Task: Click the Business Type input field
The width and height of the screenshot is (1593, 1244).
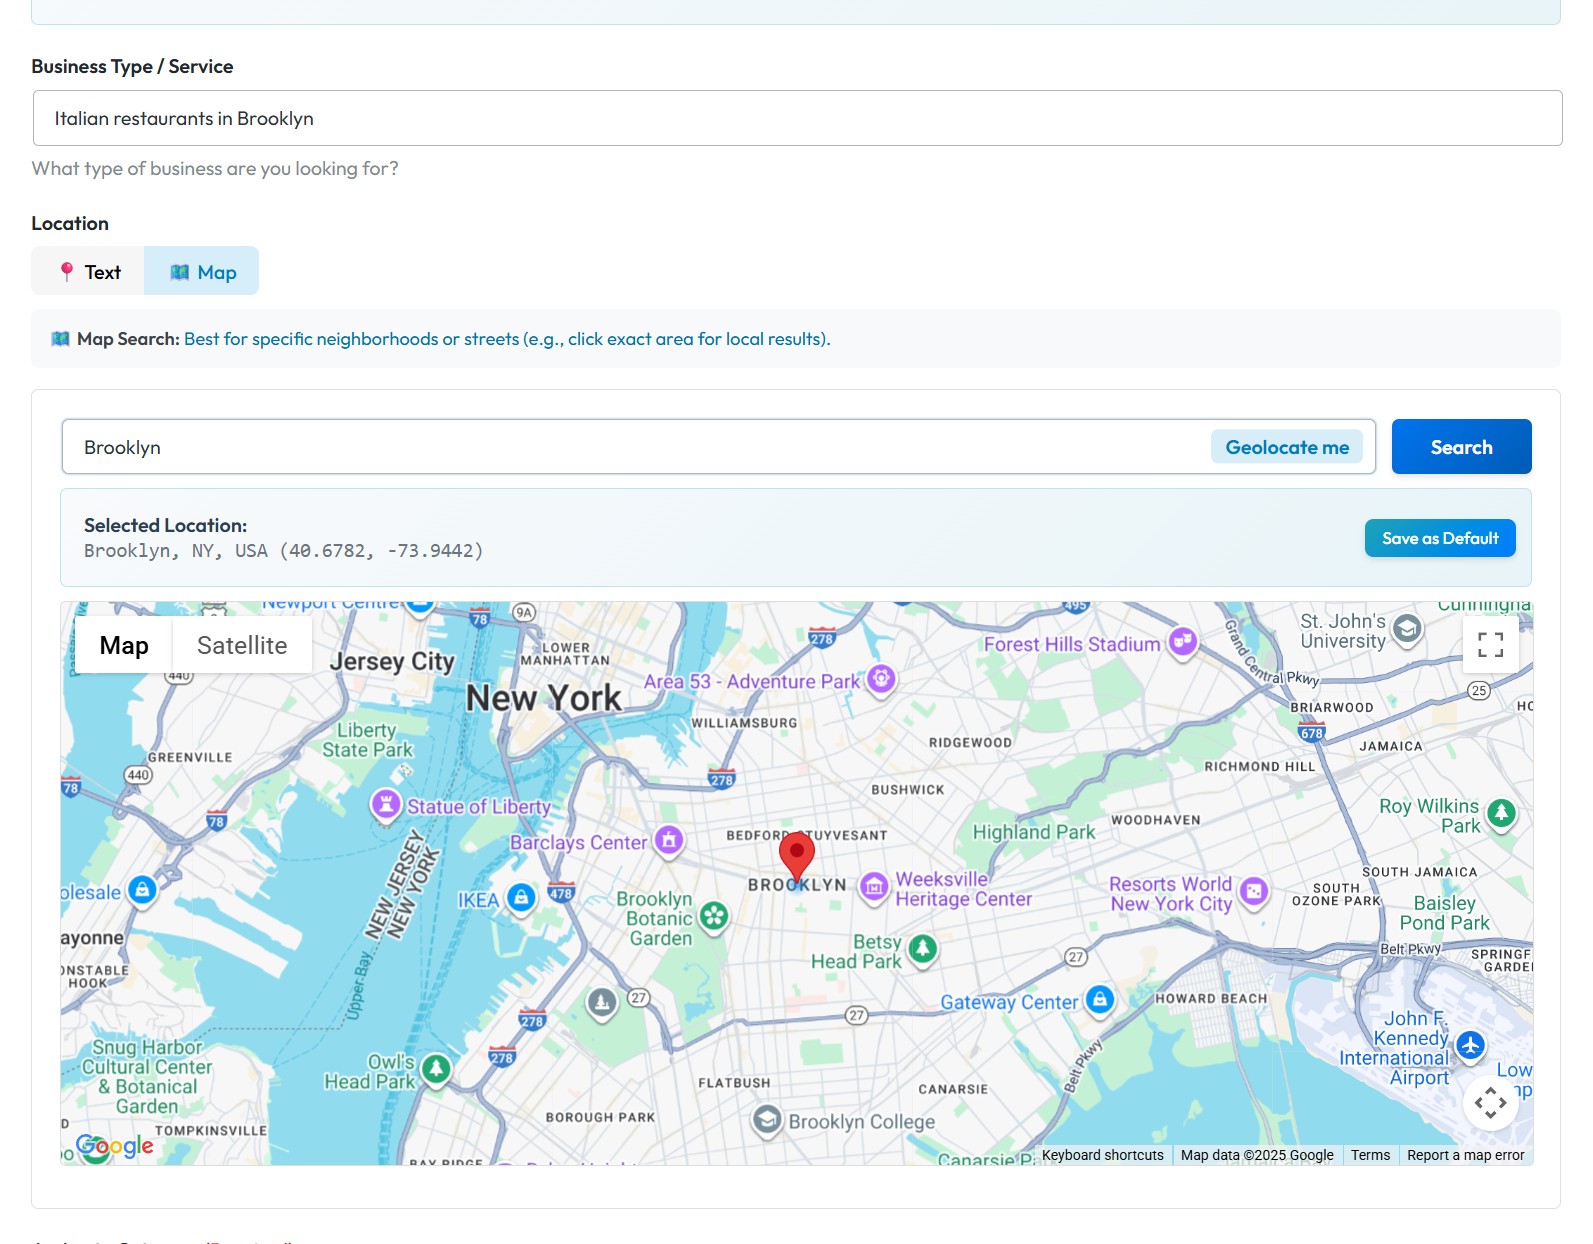Action: coord(797,119)
